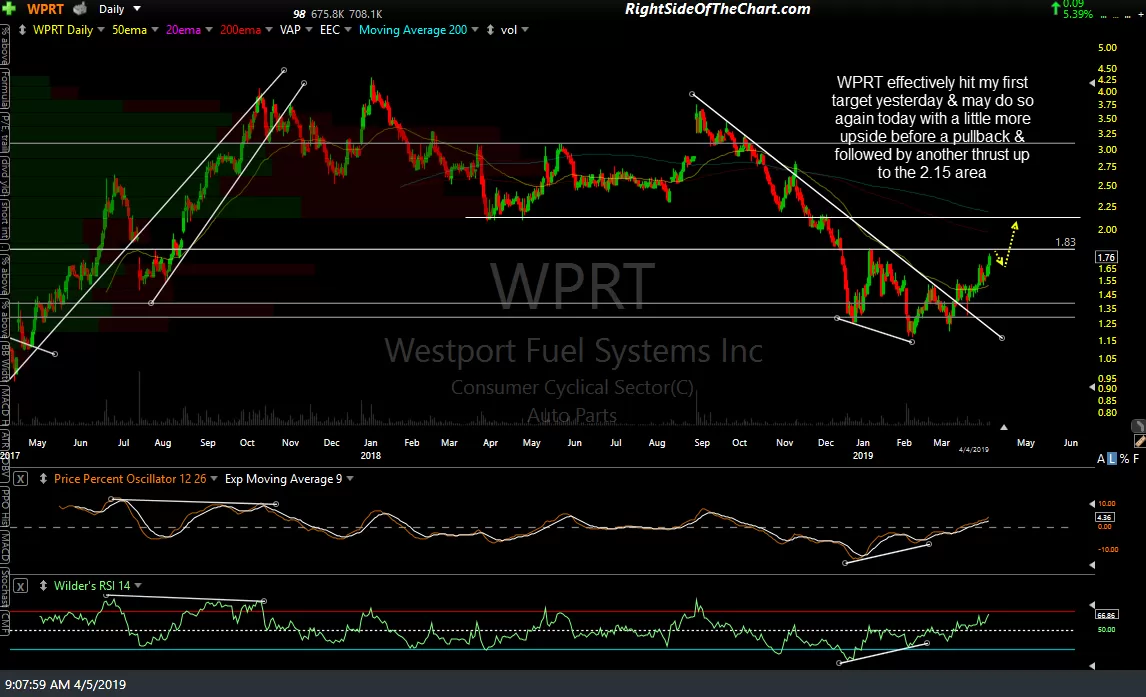Click the 200ema indicator label
The image size is (1146, 697).
[240, 30]
